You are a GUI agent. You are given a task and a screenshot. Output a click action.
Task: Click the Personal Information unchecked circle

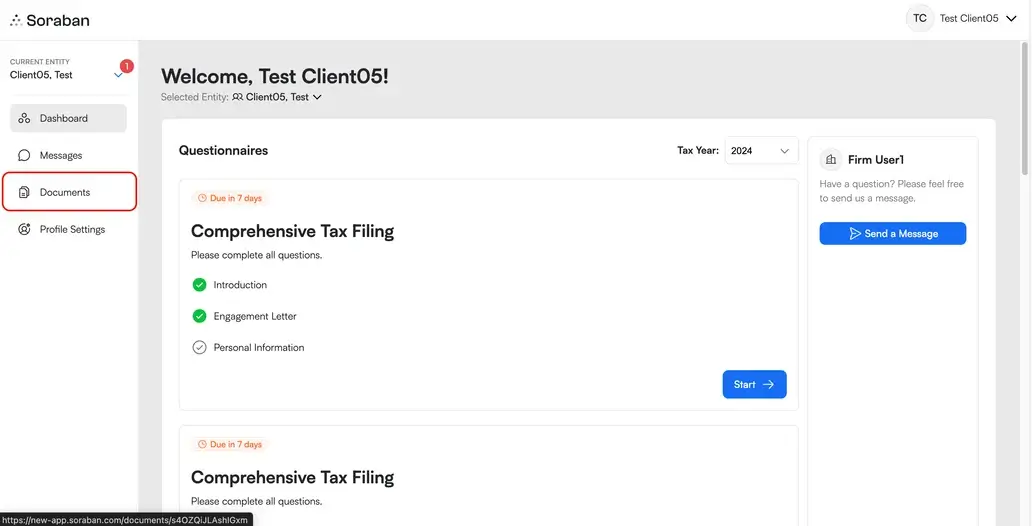199,348
